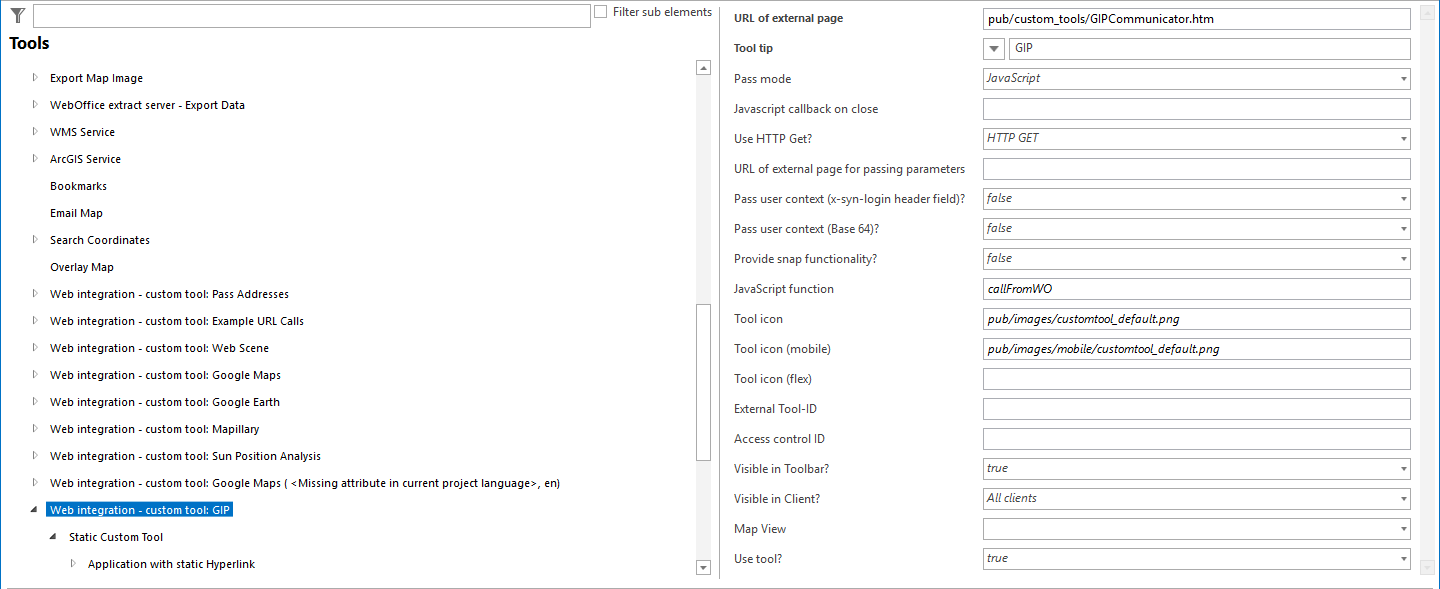The width and height of the screenshot is (1440, 589).
Task: Open the Provide snap functionality? dropdown
Action: pyautogui.click(x=1400, y=258)
